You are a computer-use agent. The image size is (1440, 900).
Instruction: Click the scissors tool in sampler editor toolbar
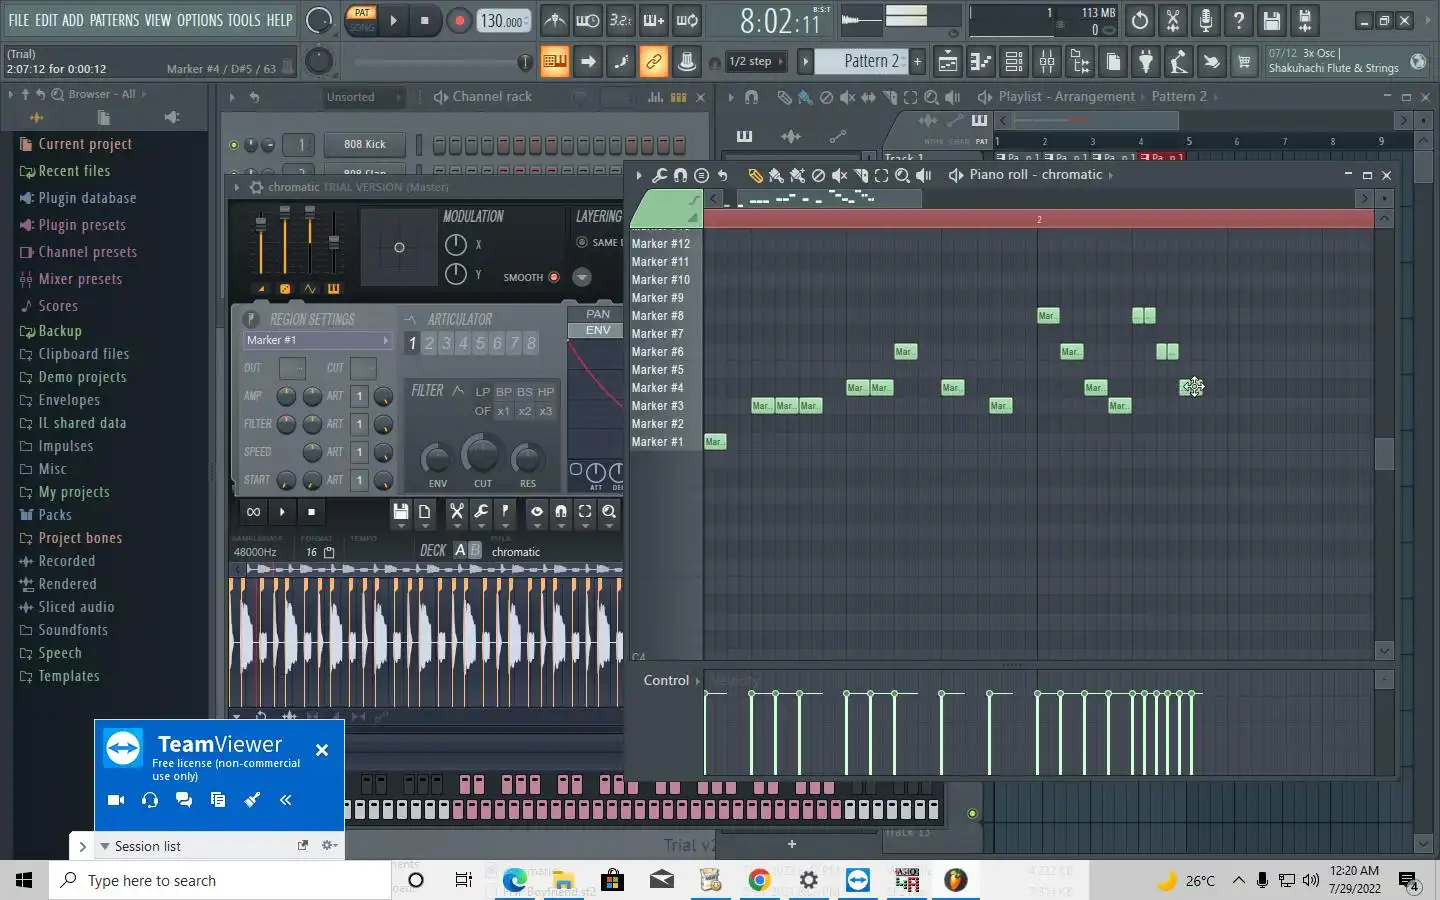pyautogui.click(x=457, y=512)
